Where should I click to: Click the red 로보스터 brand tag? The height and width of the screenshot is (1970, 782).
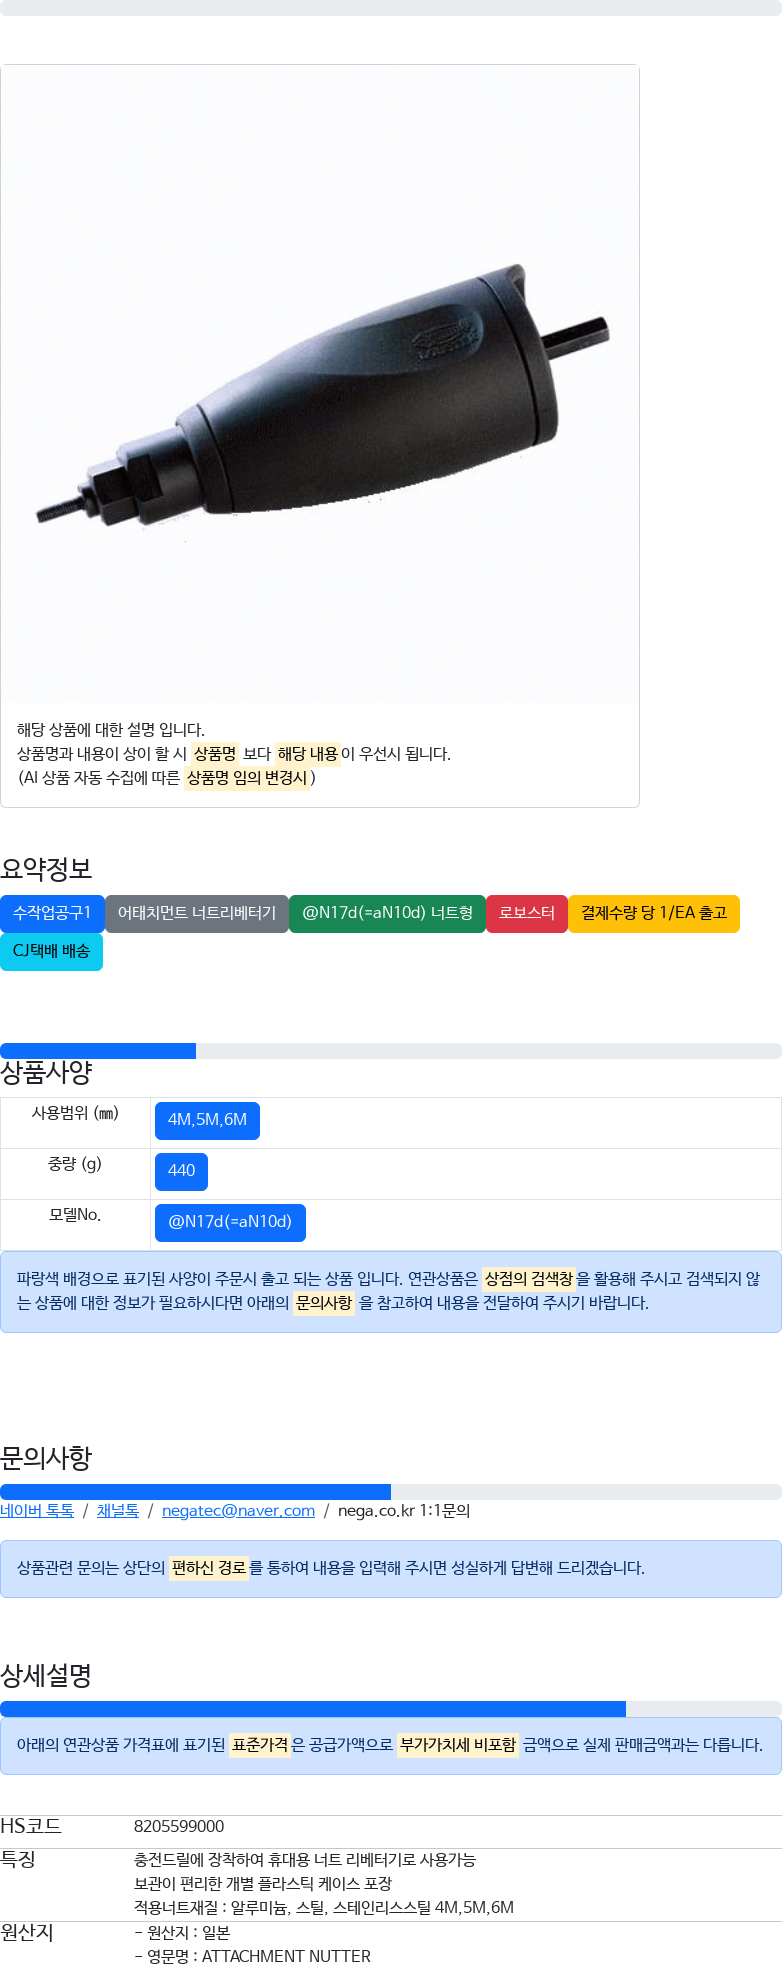(x=527, y=913)
